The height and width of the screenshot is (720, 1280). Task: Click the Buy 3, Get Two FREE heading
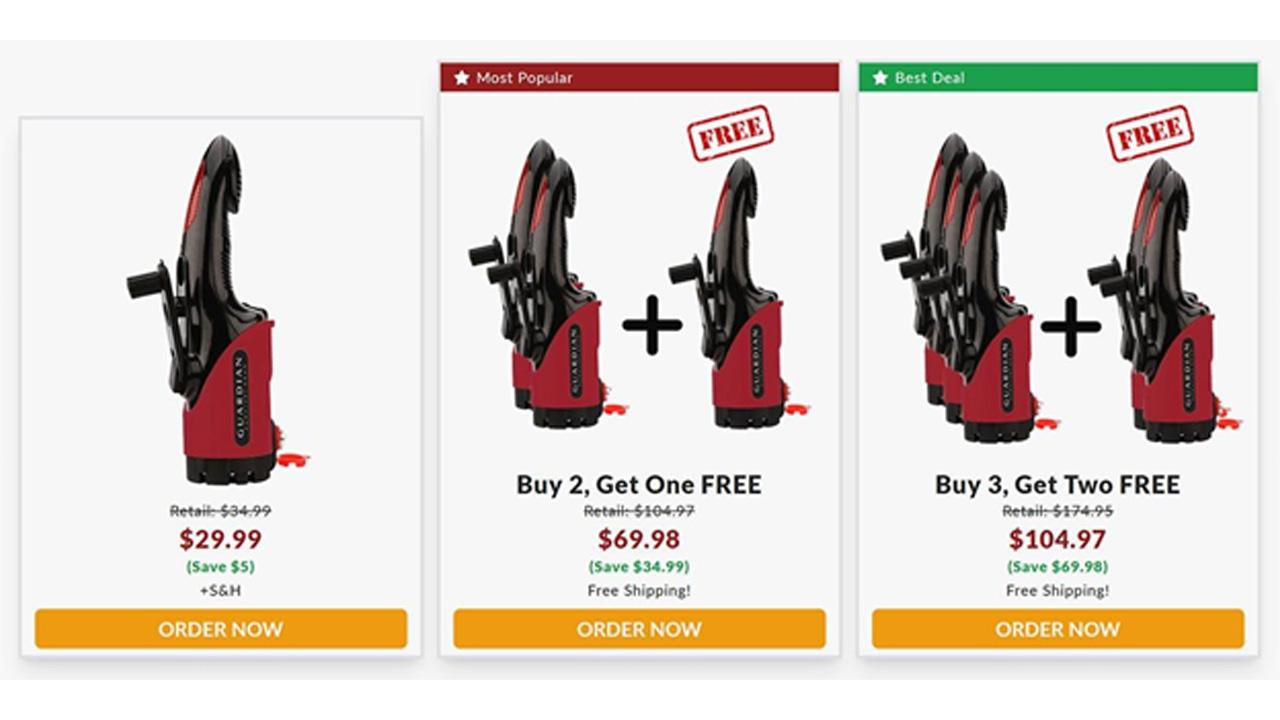(1058, 485)
